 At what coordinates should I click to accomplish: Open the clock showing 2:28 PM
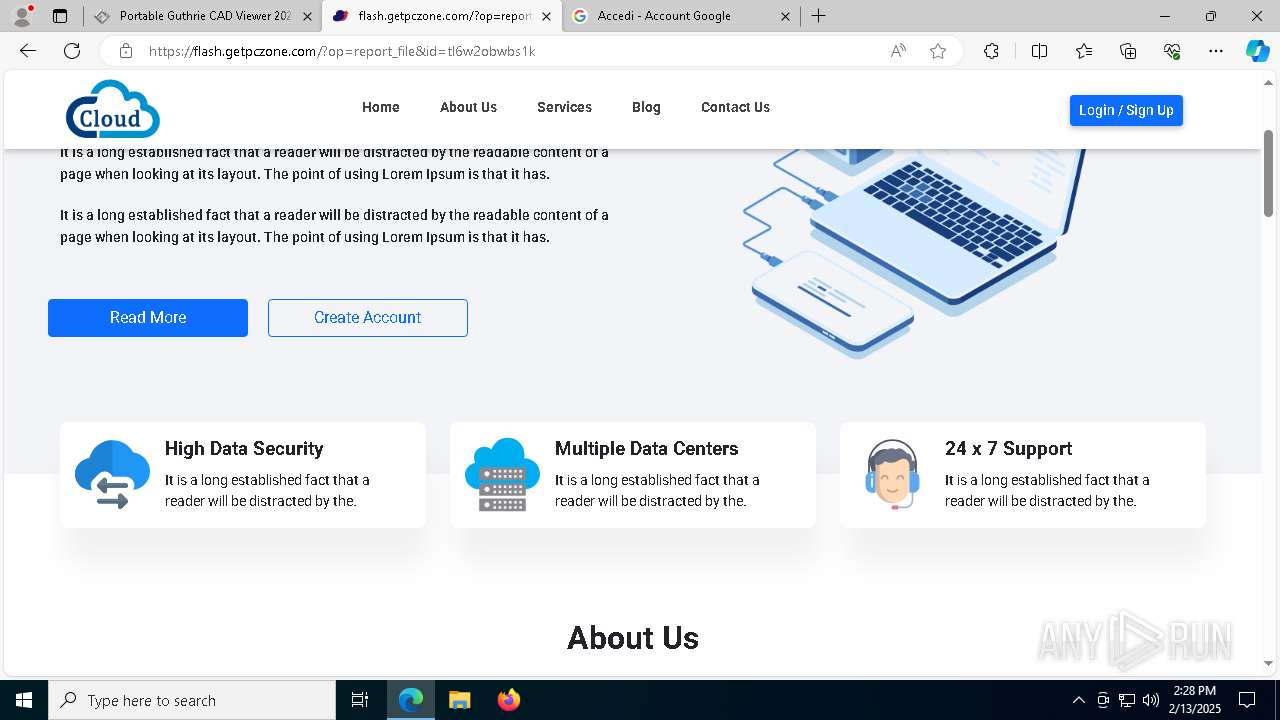pyautogui.click(x=1196, y=700)
